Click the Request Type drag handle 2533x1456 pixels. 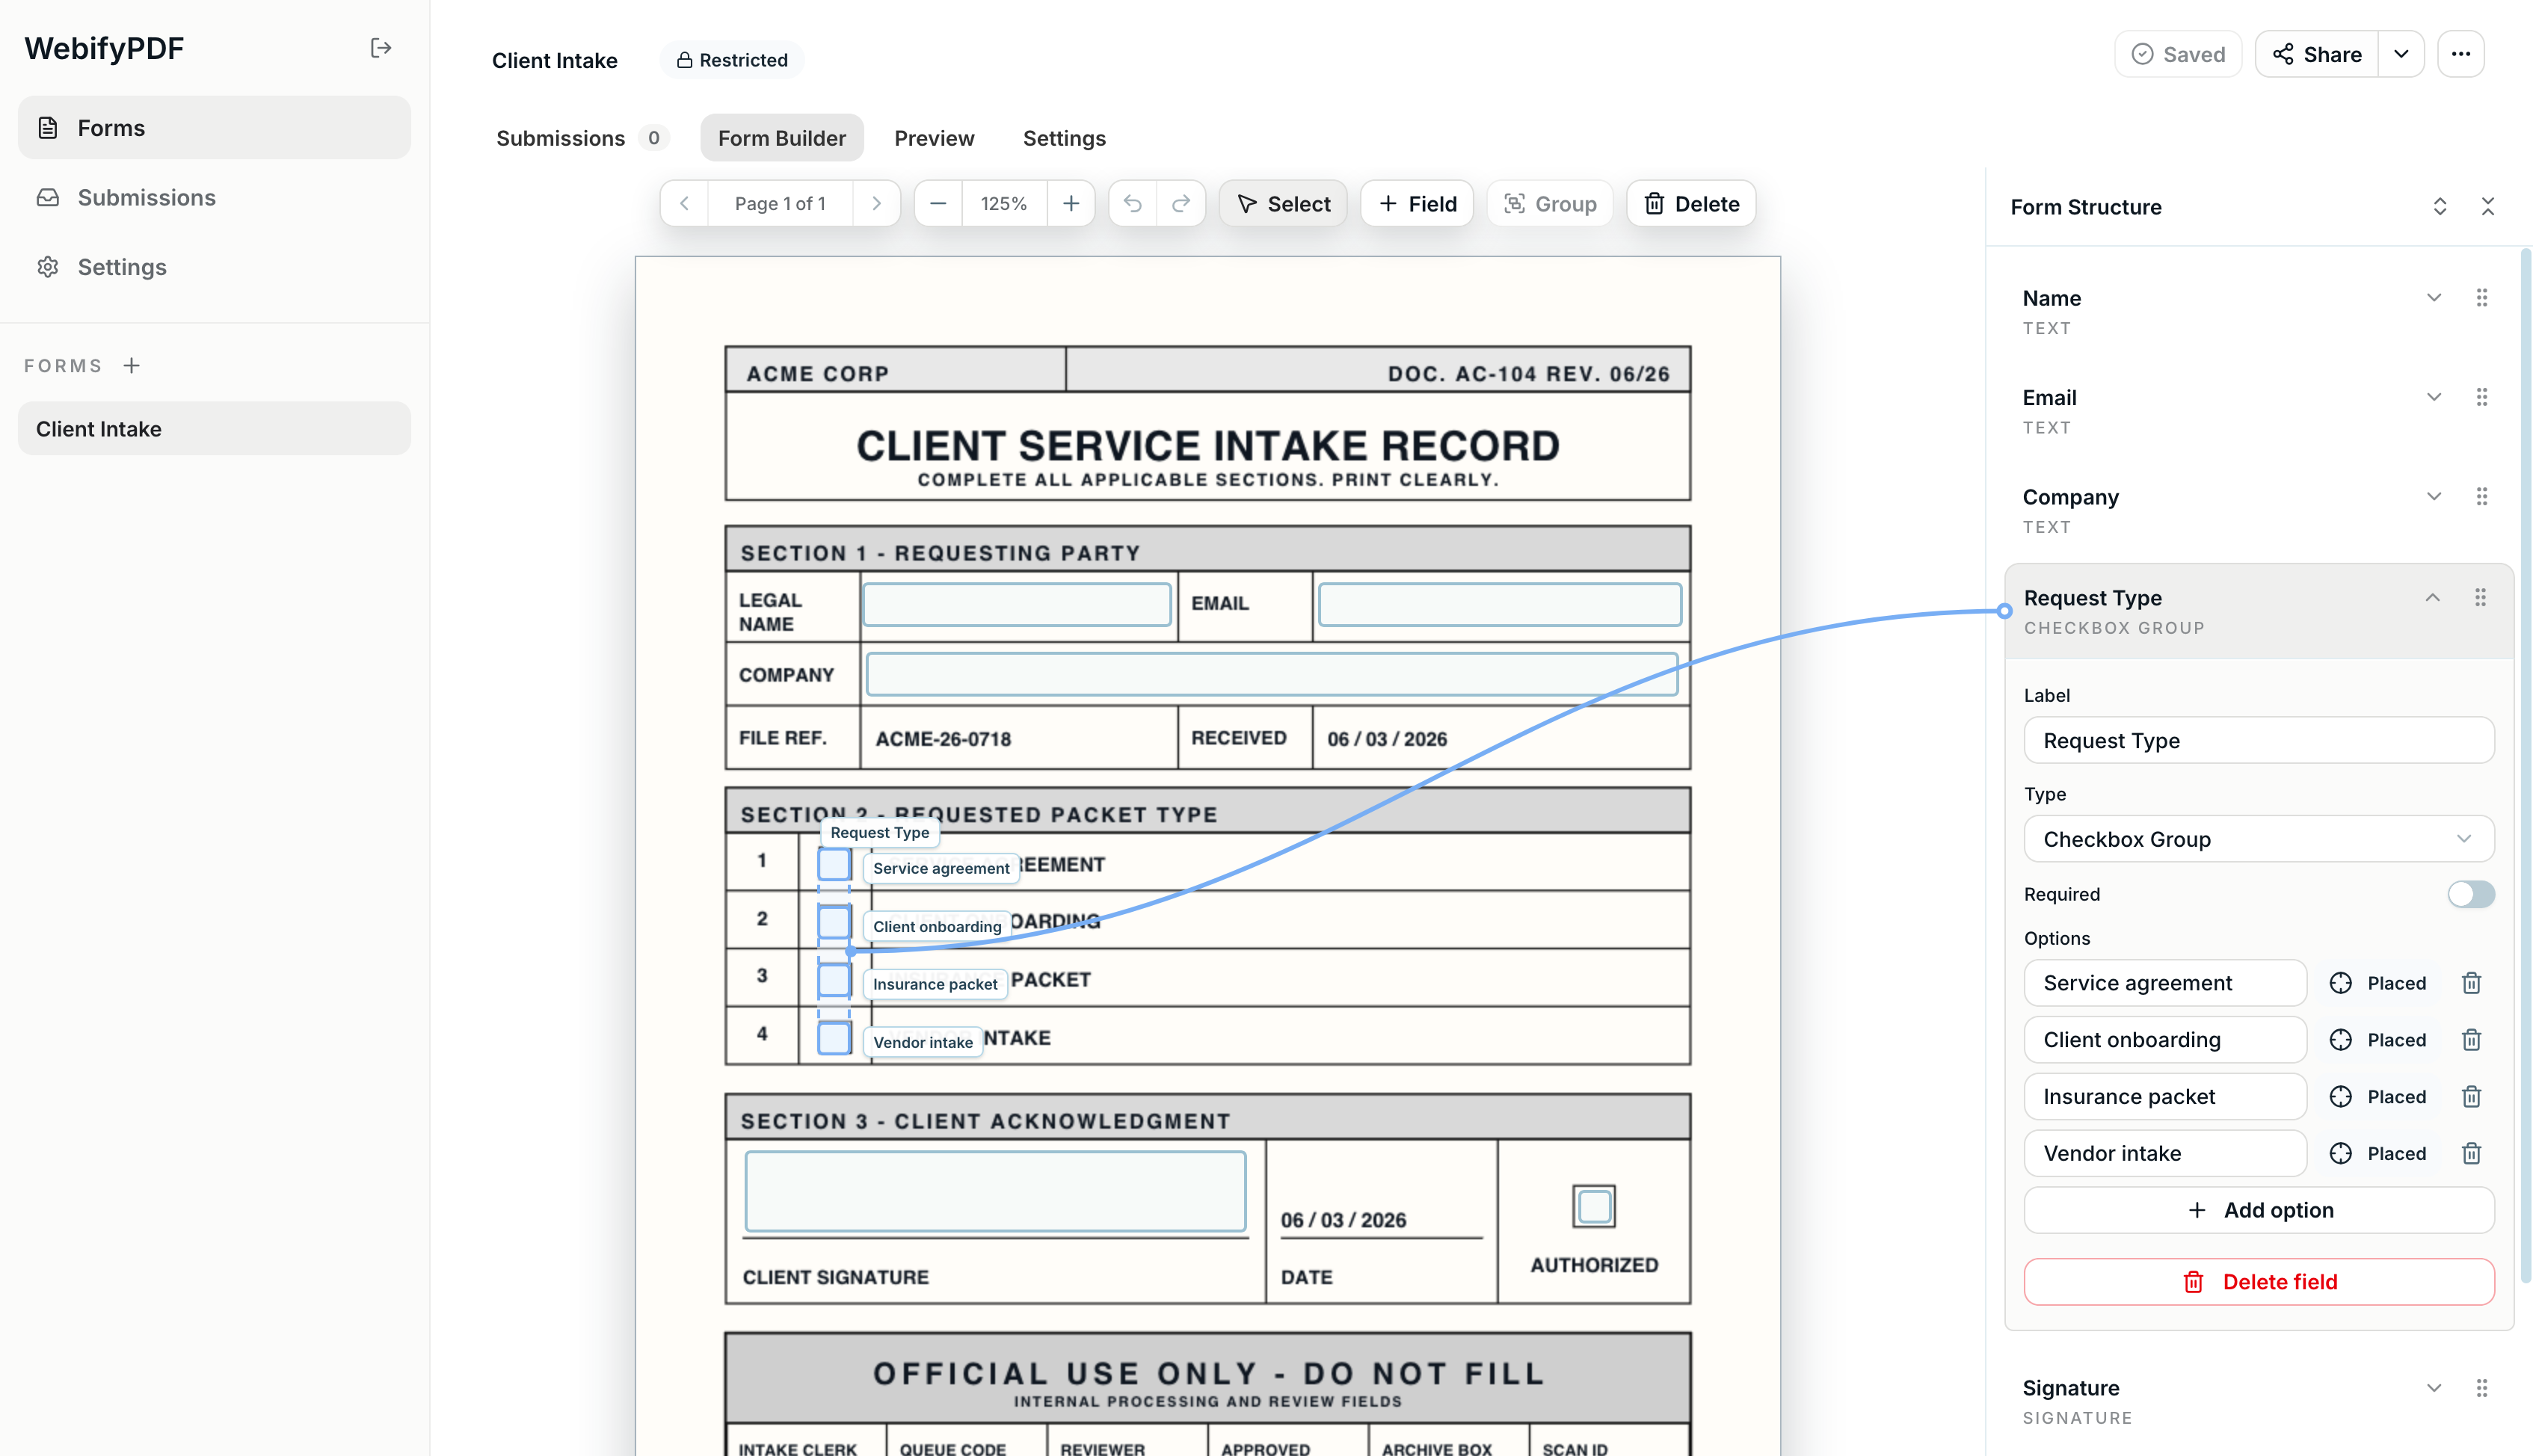click(2480, 598)
